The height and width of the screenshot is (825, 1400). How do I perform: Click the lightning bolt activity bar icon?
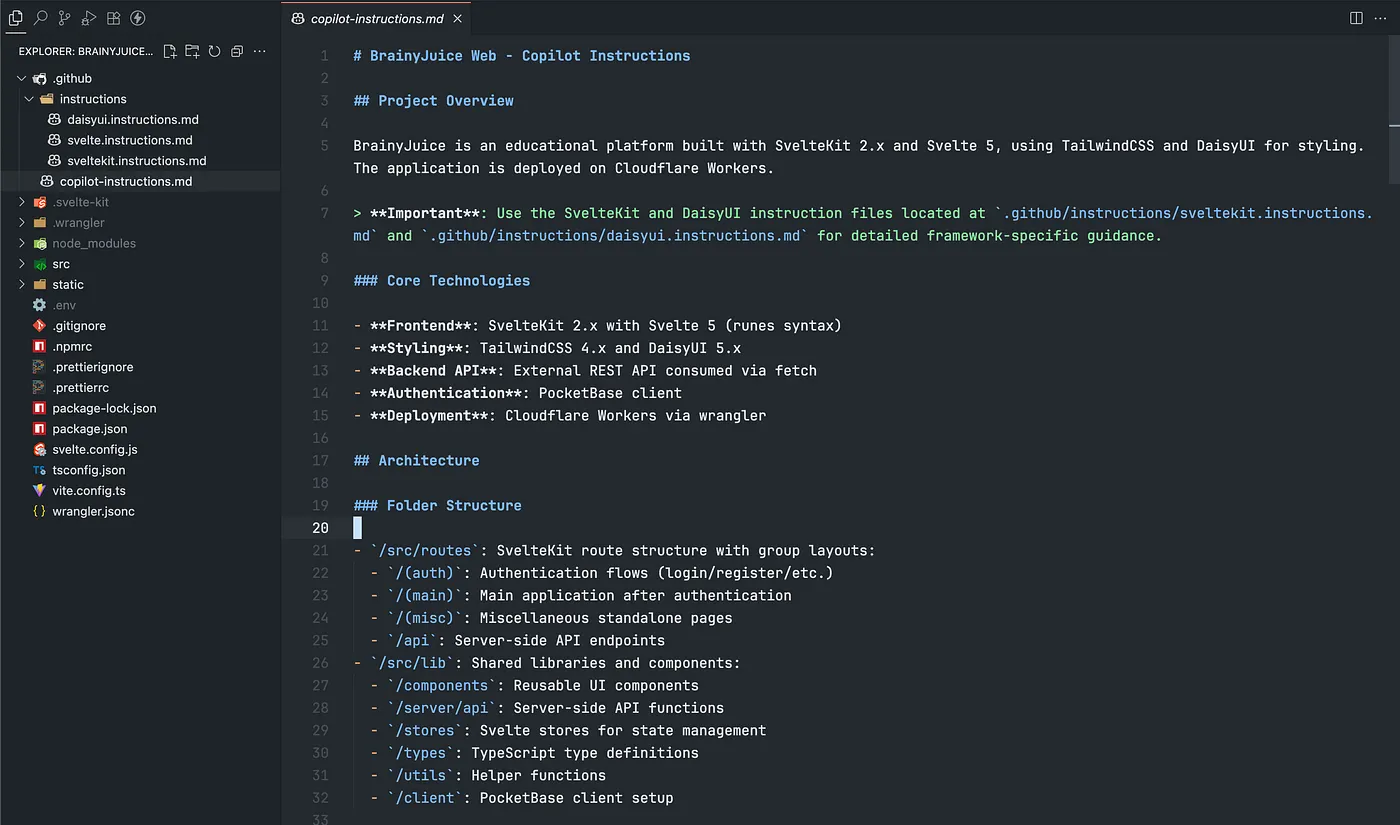tap(138, 18)
